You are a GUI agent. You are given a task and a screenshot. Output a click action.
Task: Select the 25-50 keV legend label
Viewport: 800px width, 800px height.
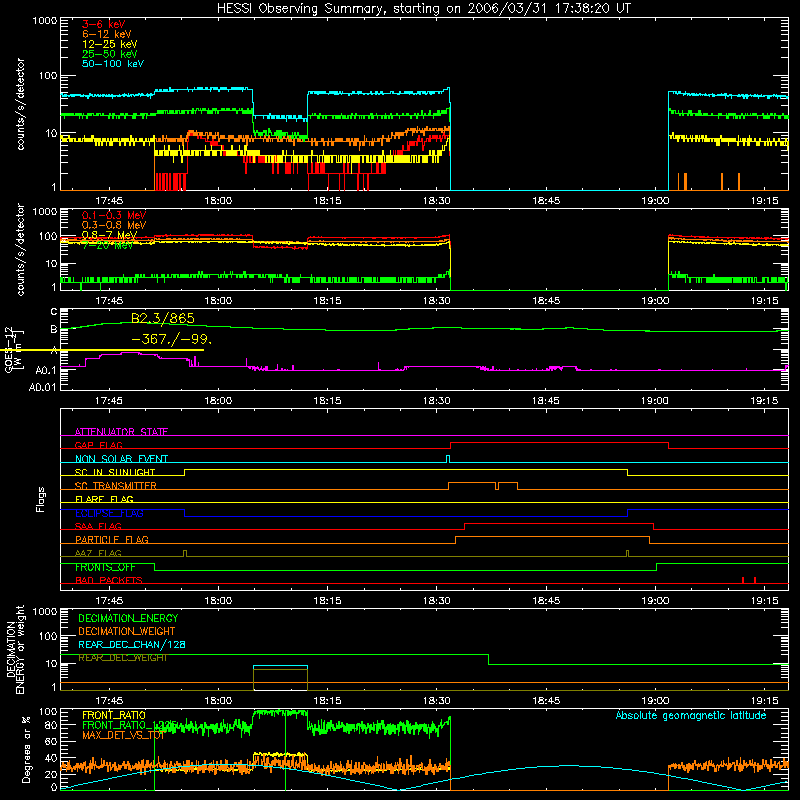coord(110,54)
